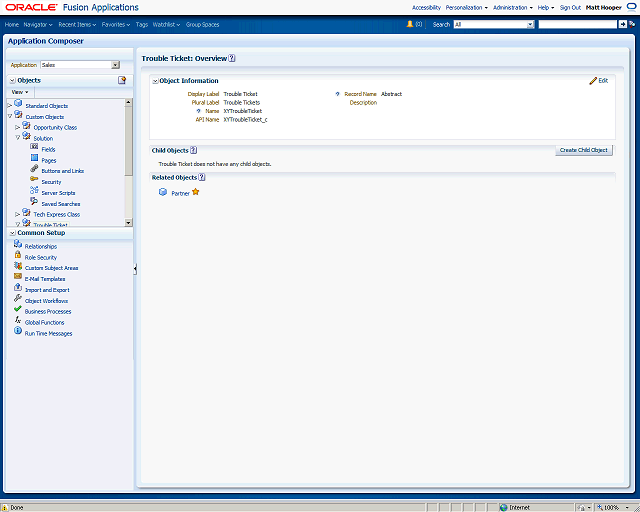Click the Tech Express Class object icon
This screenshot has height=512, width=640.
pyautogui.click(x=27, y=212)
